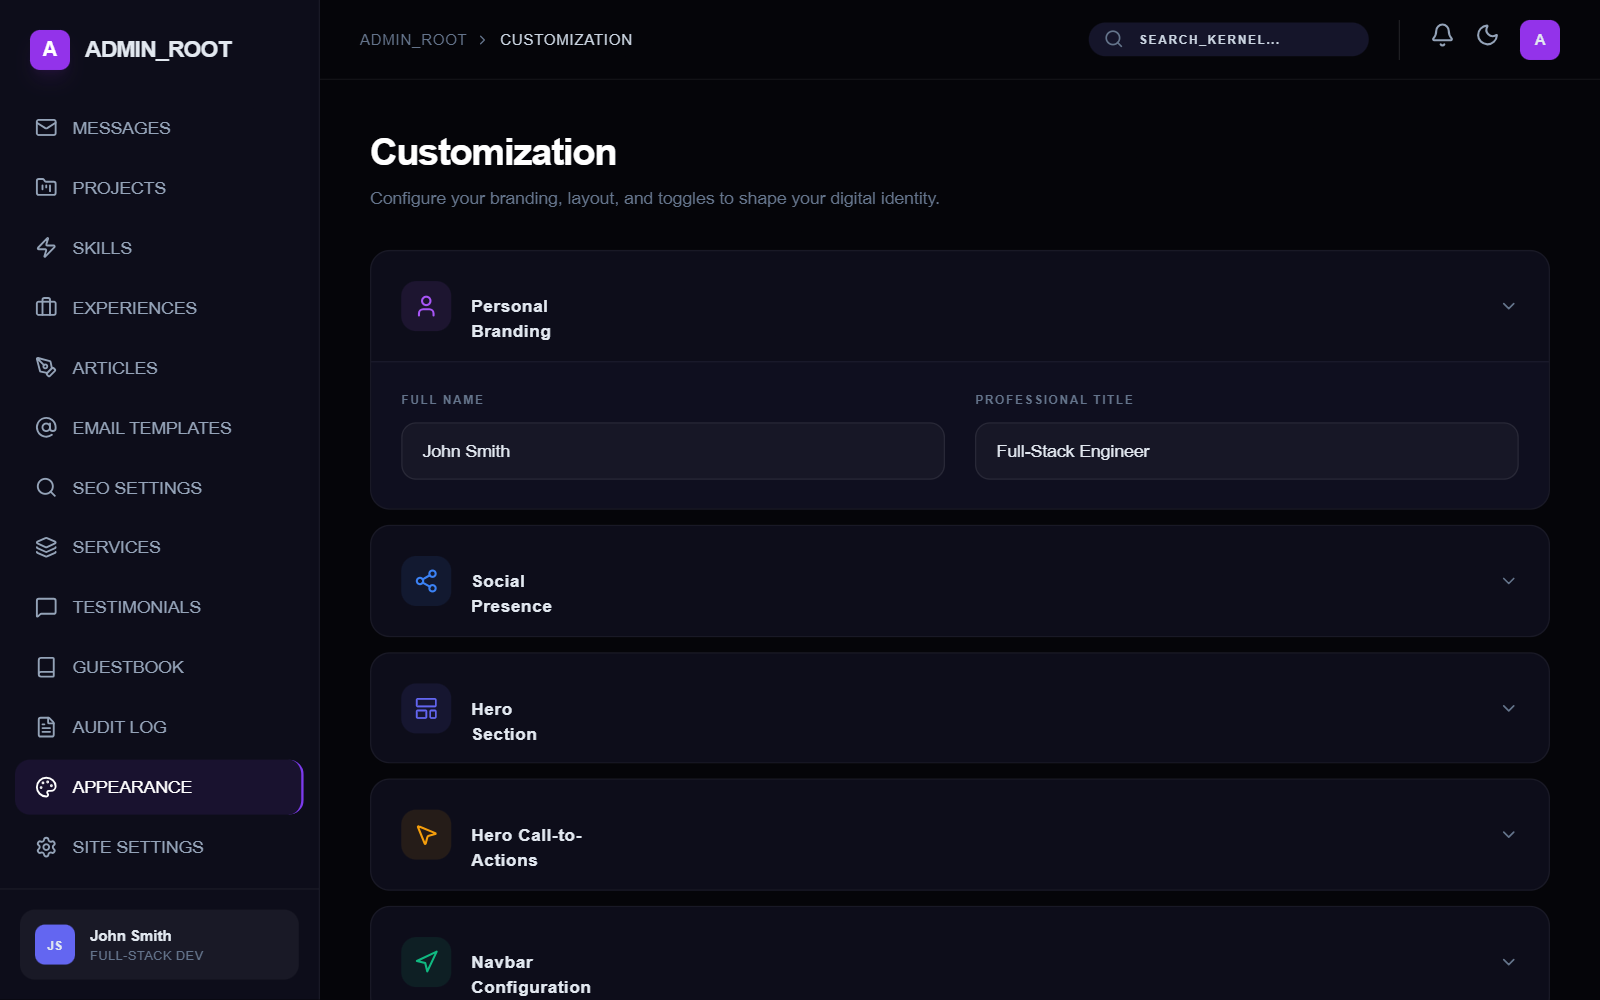Viewport: 1600px width, 1000px height.
Task: Open Site Settings page
Action: pos(159,847)
